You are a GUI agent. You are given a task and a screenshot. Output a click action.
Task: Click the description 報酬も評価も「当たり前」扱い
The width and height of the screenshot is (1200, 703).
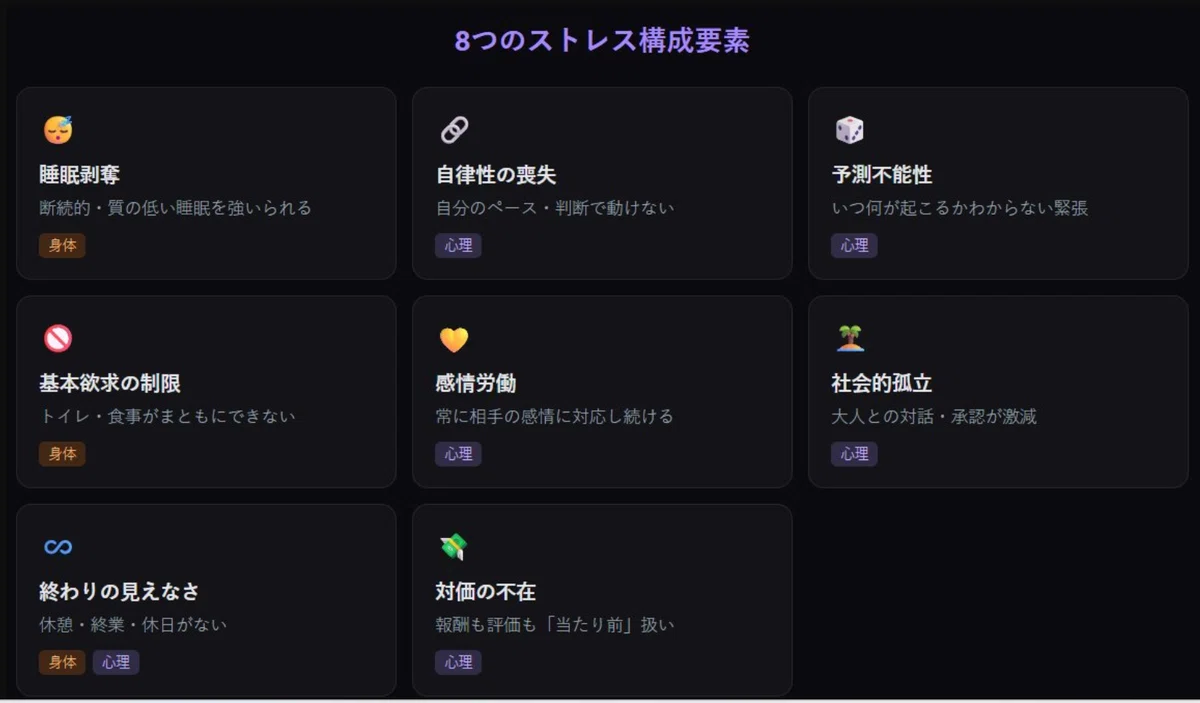coord(555,625)
